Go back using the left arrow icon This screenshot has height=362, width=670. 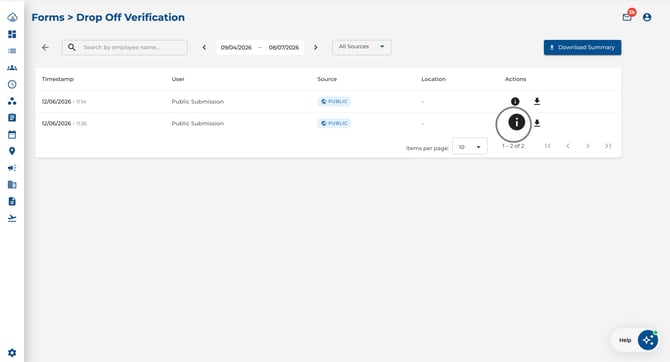(x=45, y=47)
